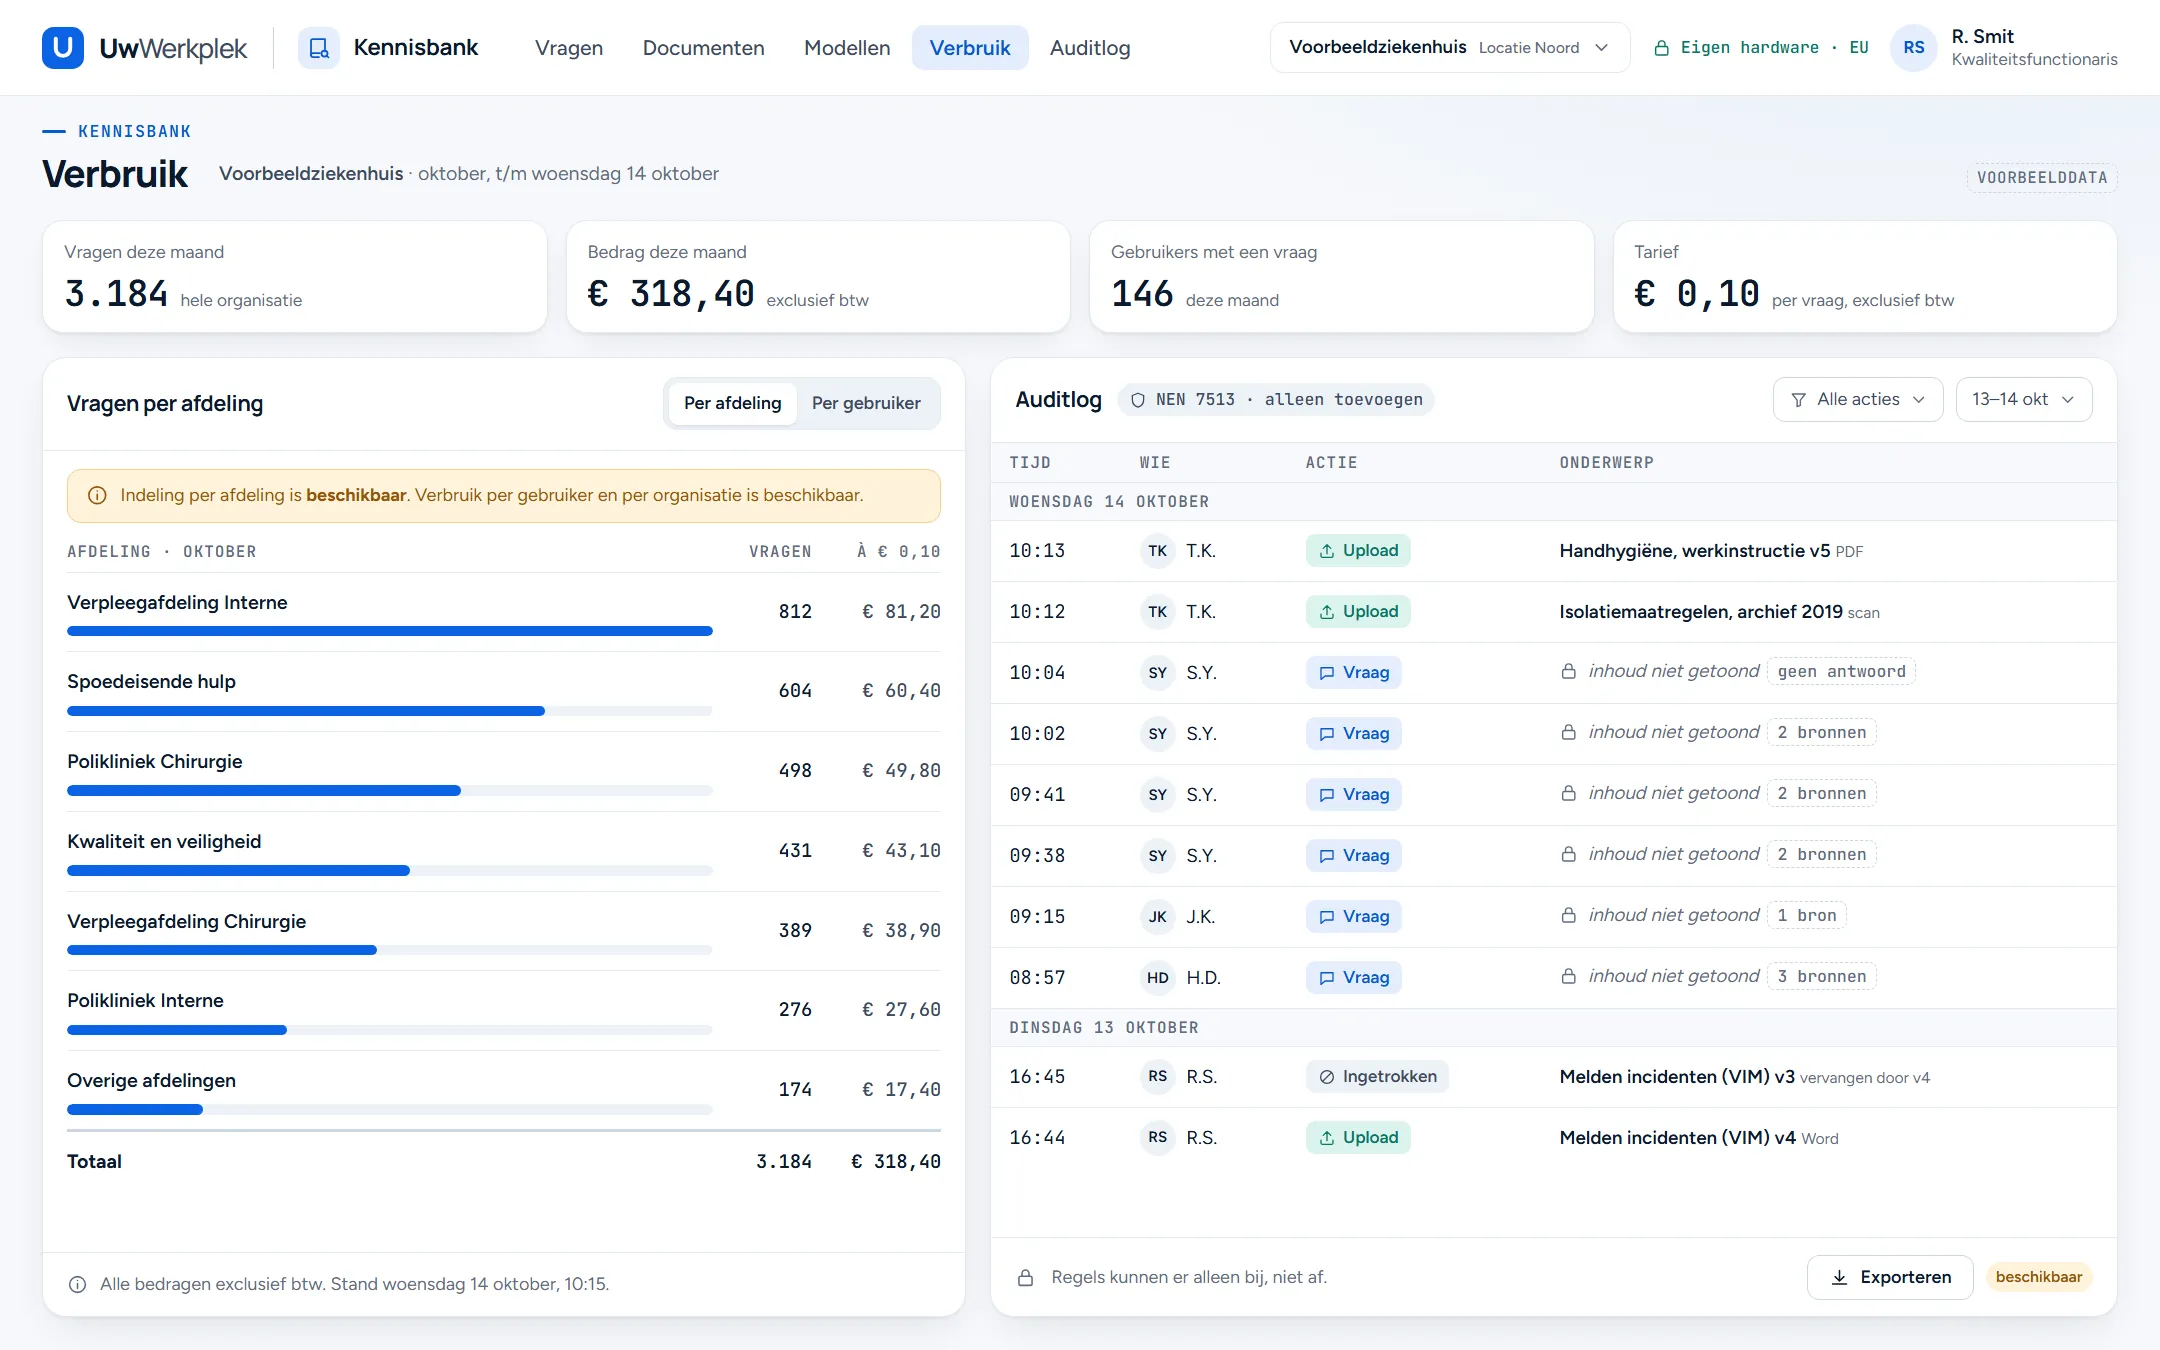
Task: Click the shield icon in NEN 7513 badge
Action: (x=1138, y=400)
